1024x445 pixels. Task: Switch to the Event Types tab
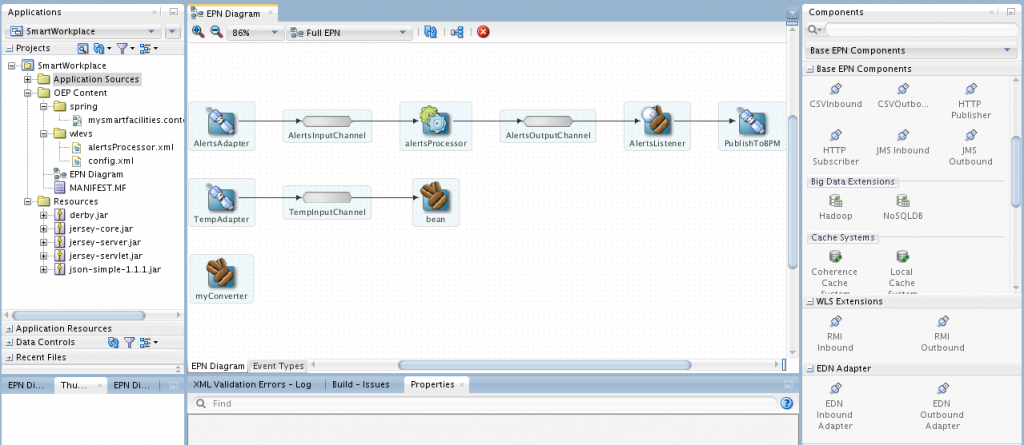pos(278,366)
